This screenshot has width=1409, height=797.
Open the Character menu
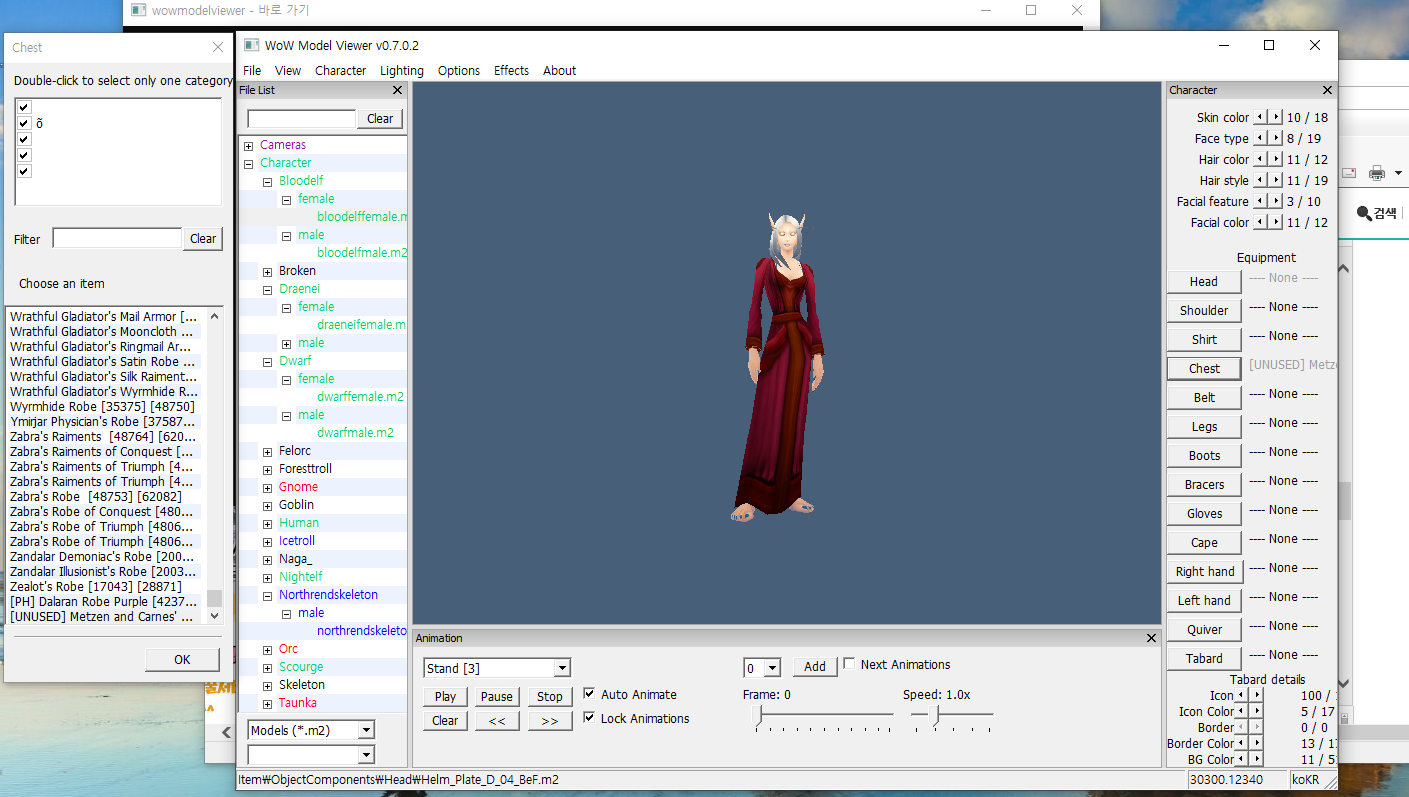click(x=340, y=71)
